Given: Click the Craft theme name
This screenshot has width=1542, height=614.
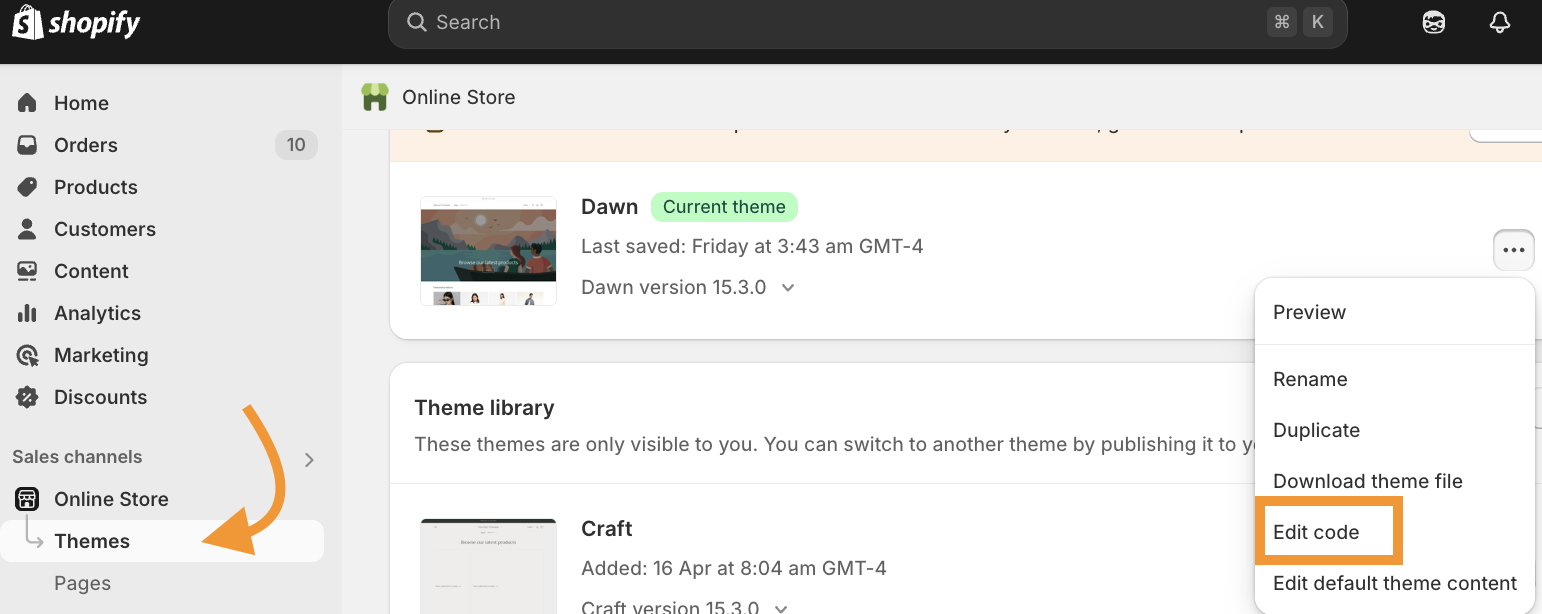Looking at the screenshot, I should coord(607,528).
